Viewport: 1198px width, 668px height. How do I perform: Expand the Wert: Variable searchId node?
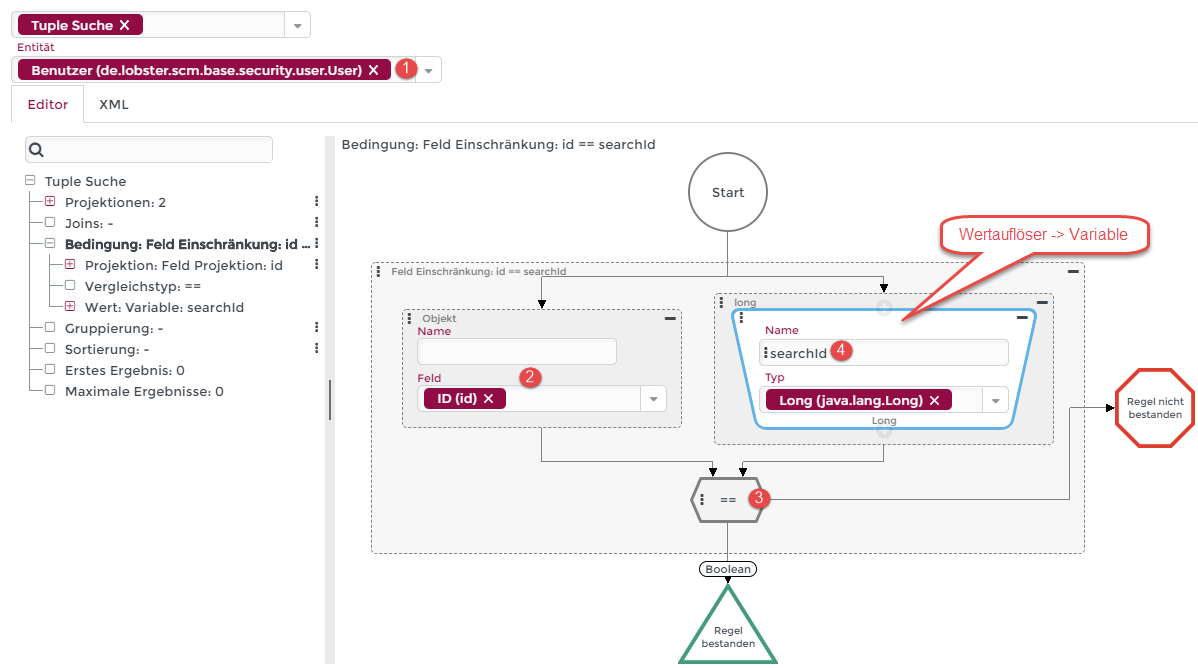(70, 307)
